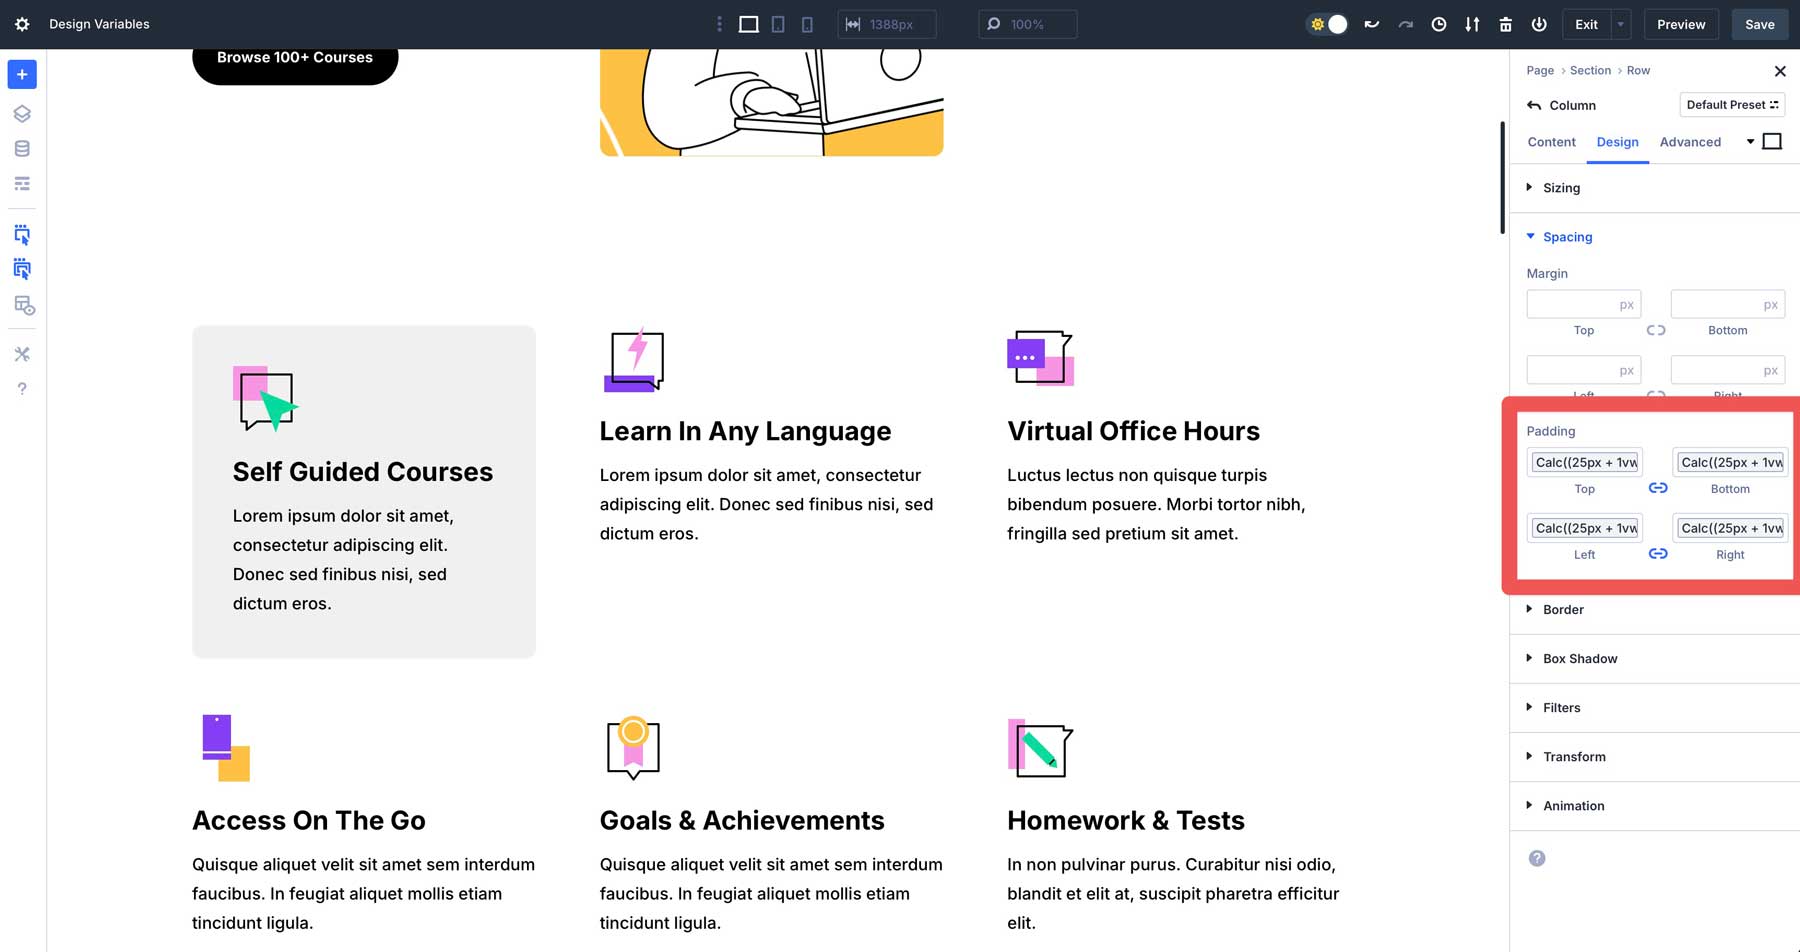Open the Advanced tab
1800x952 pixels.
pyautogui.click(x=1690, y=142)
